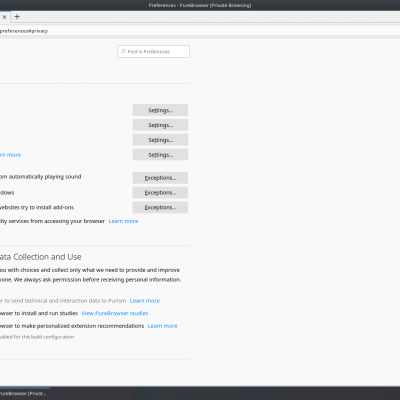Open View PureBrowser studies link

115,313
